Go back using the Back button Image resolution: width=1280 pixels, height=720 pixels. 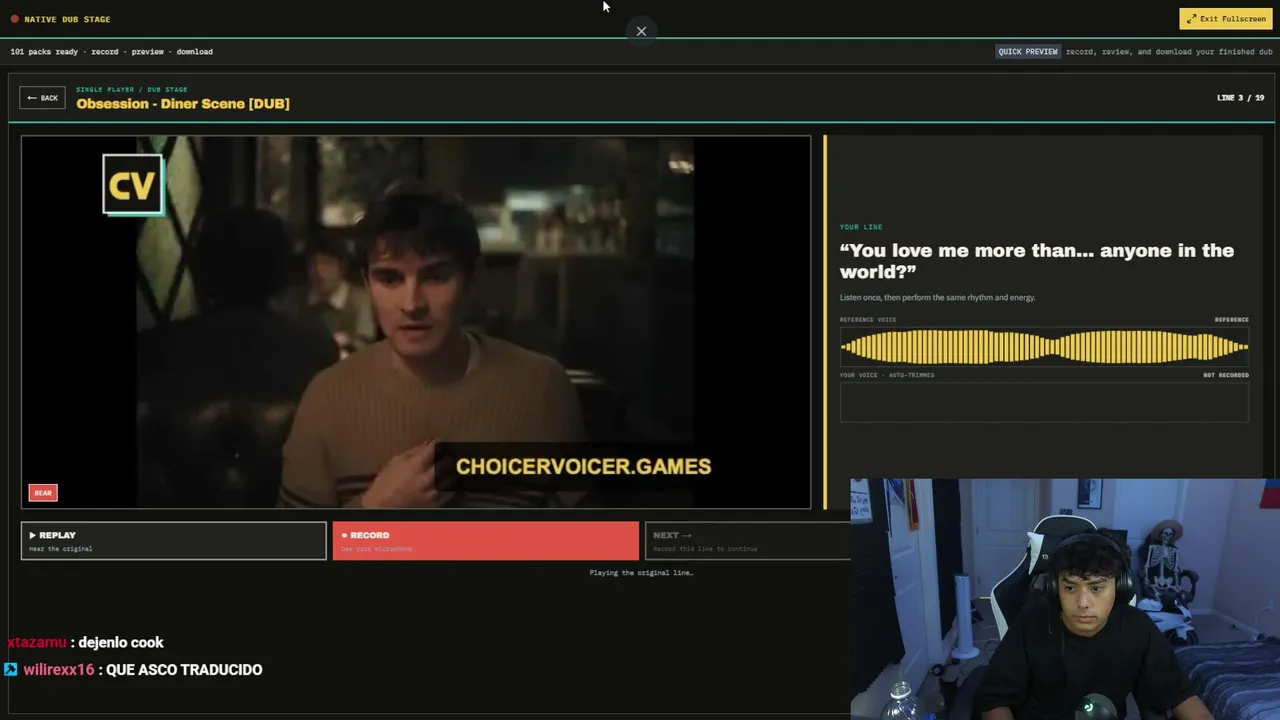pyautogui.click(x=42, y=98)
